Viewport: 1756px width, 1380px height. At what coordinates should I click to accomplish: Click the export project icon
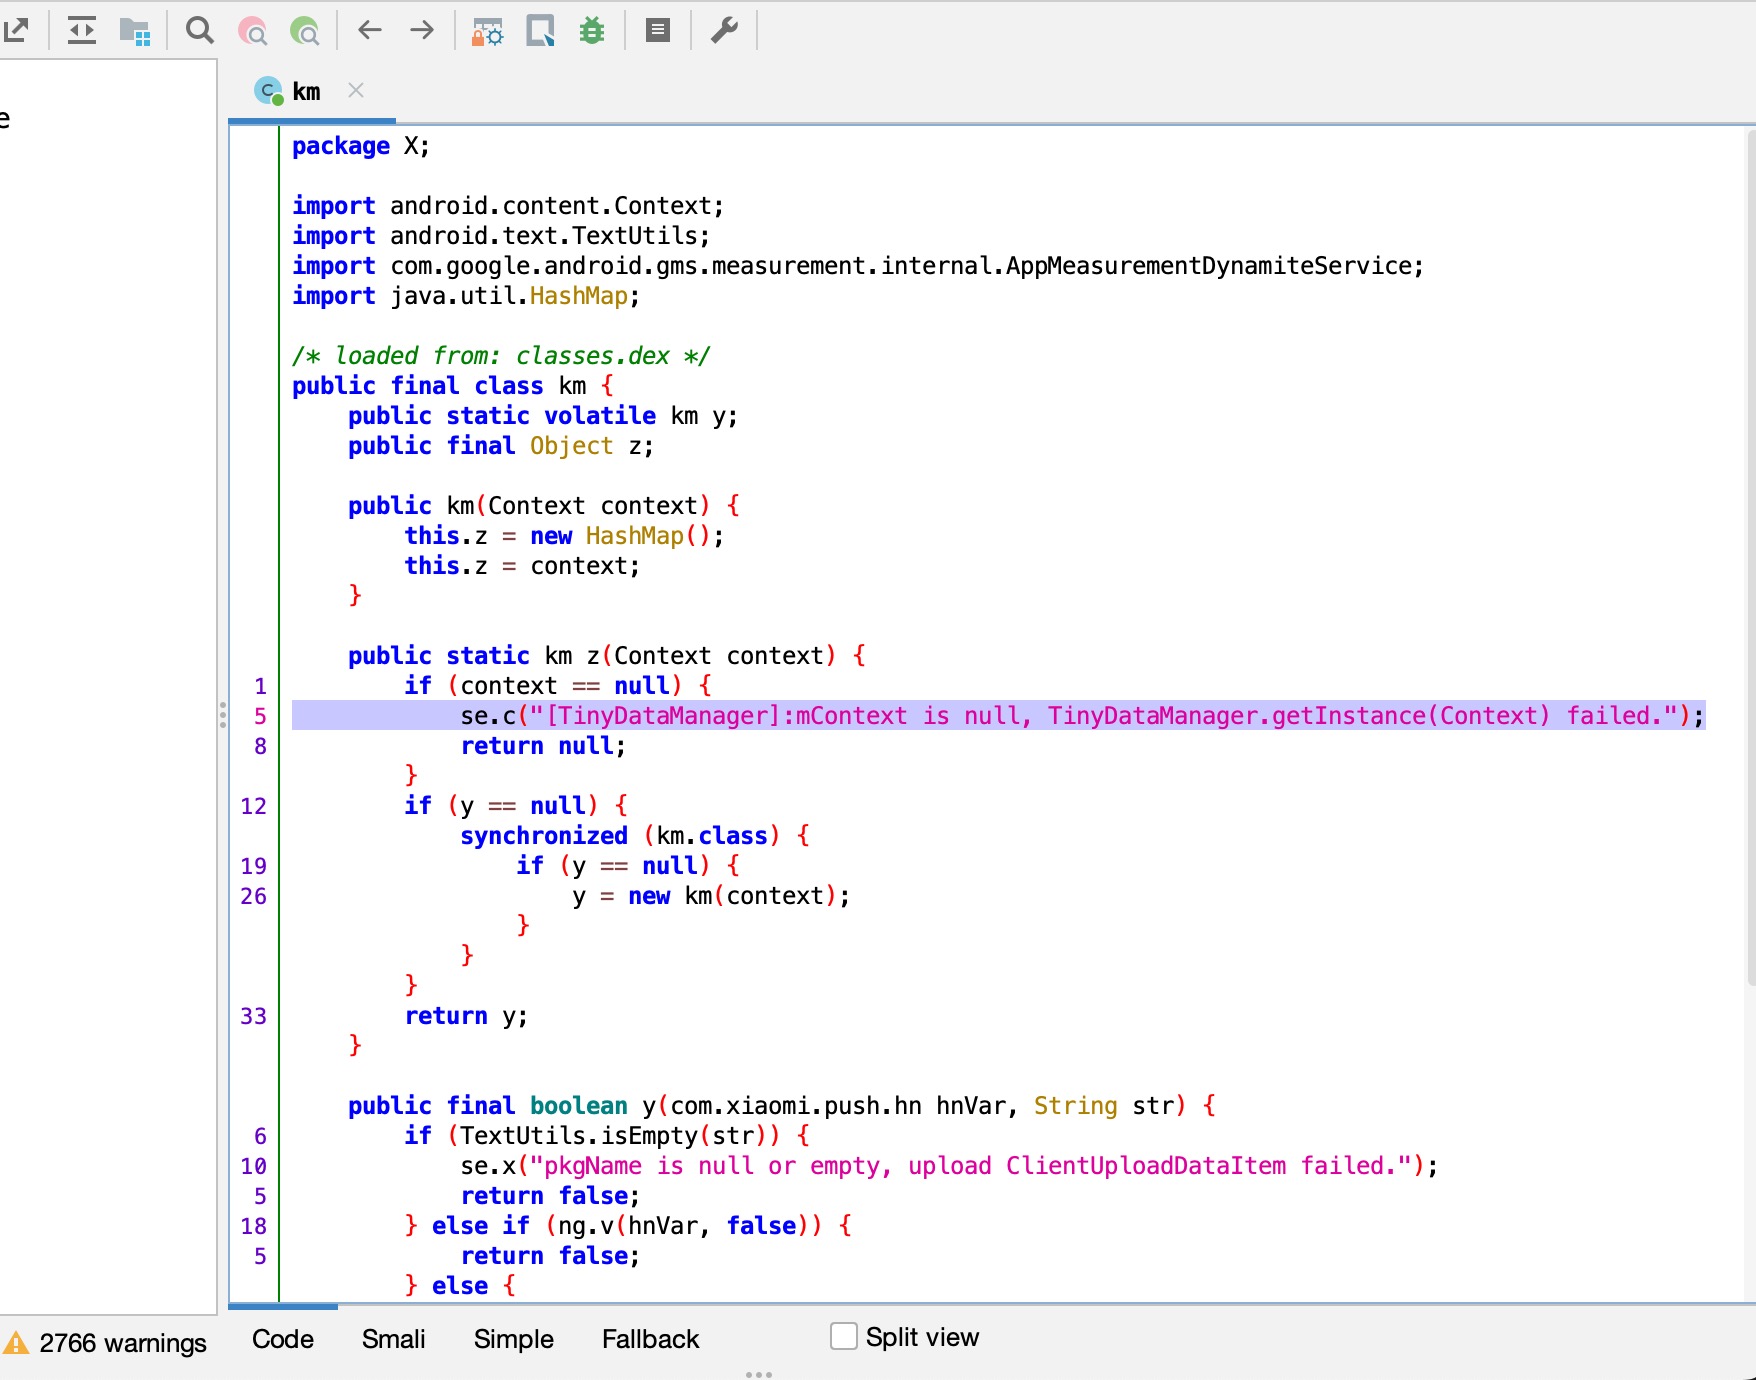tap(17, 31)
